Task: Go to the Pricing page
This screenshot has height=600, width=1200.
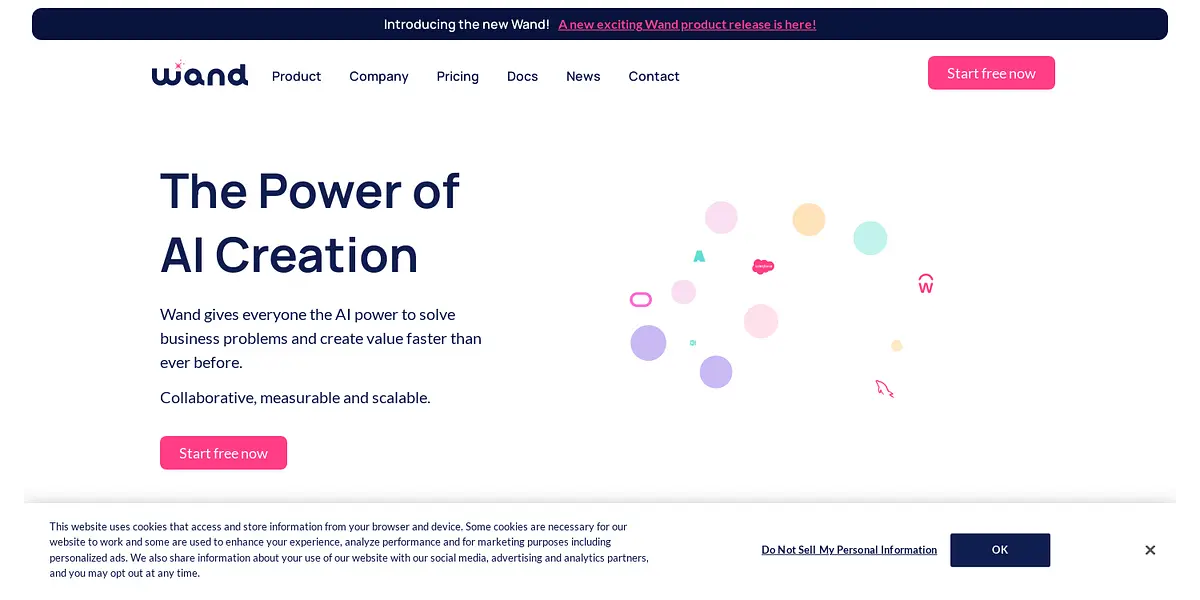Action: [x=457, y=76]
